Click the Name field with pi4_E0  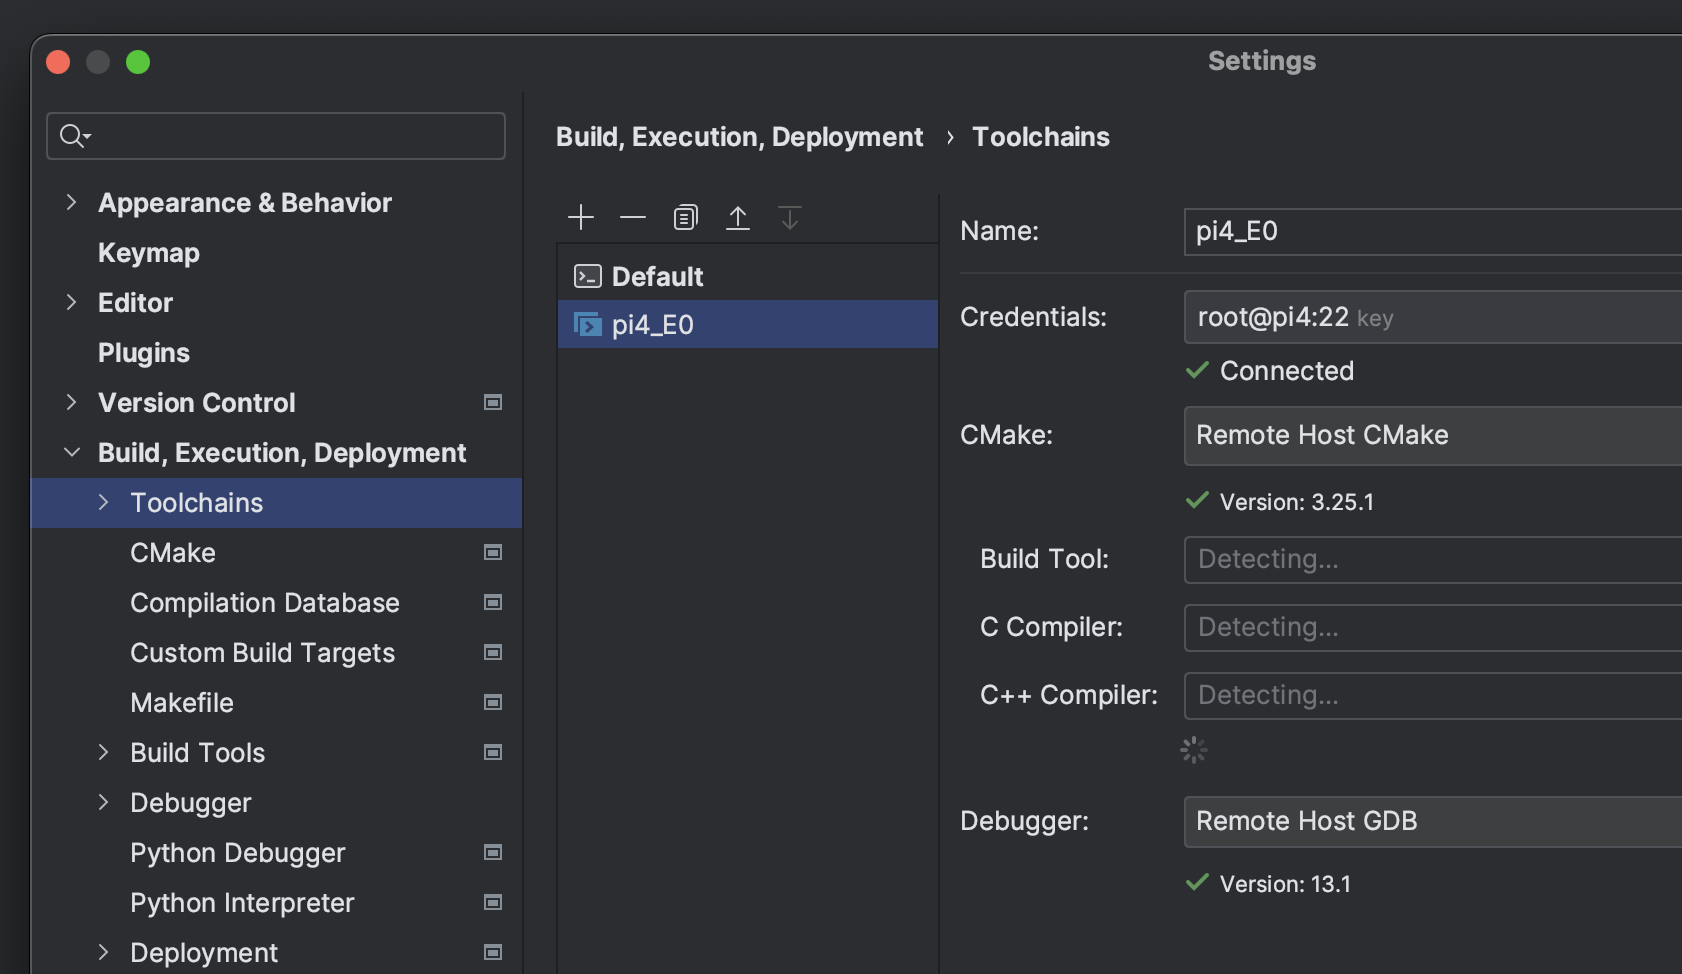click(x=1433, y=231)
